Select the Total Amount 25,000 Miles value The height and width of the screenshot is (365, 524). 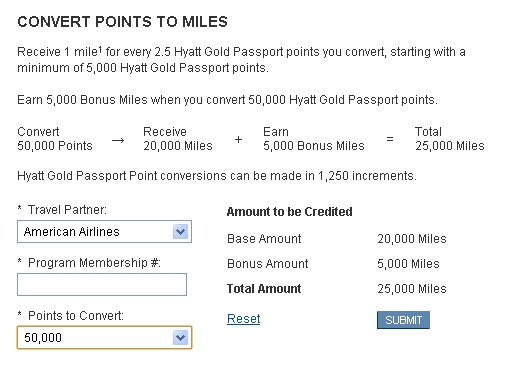click(412, 289)
